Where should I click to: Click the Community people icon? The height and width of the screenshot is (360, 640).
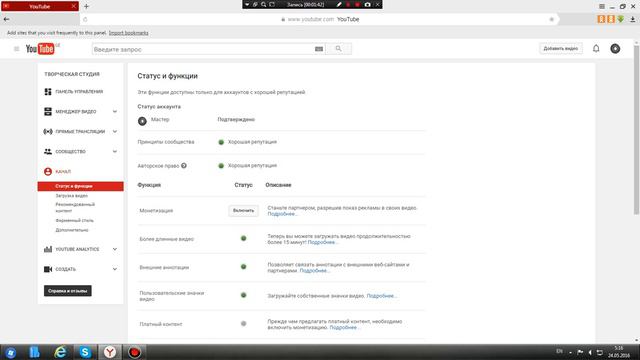(x=48, y=151)
